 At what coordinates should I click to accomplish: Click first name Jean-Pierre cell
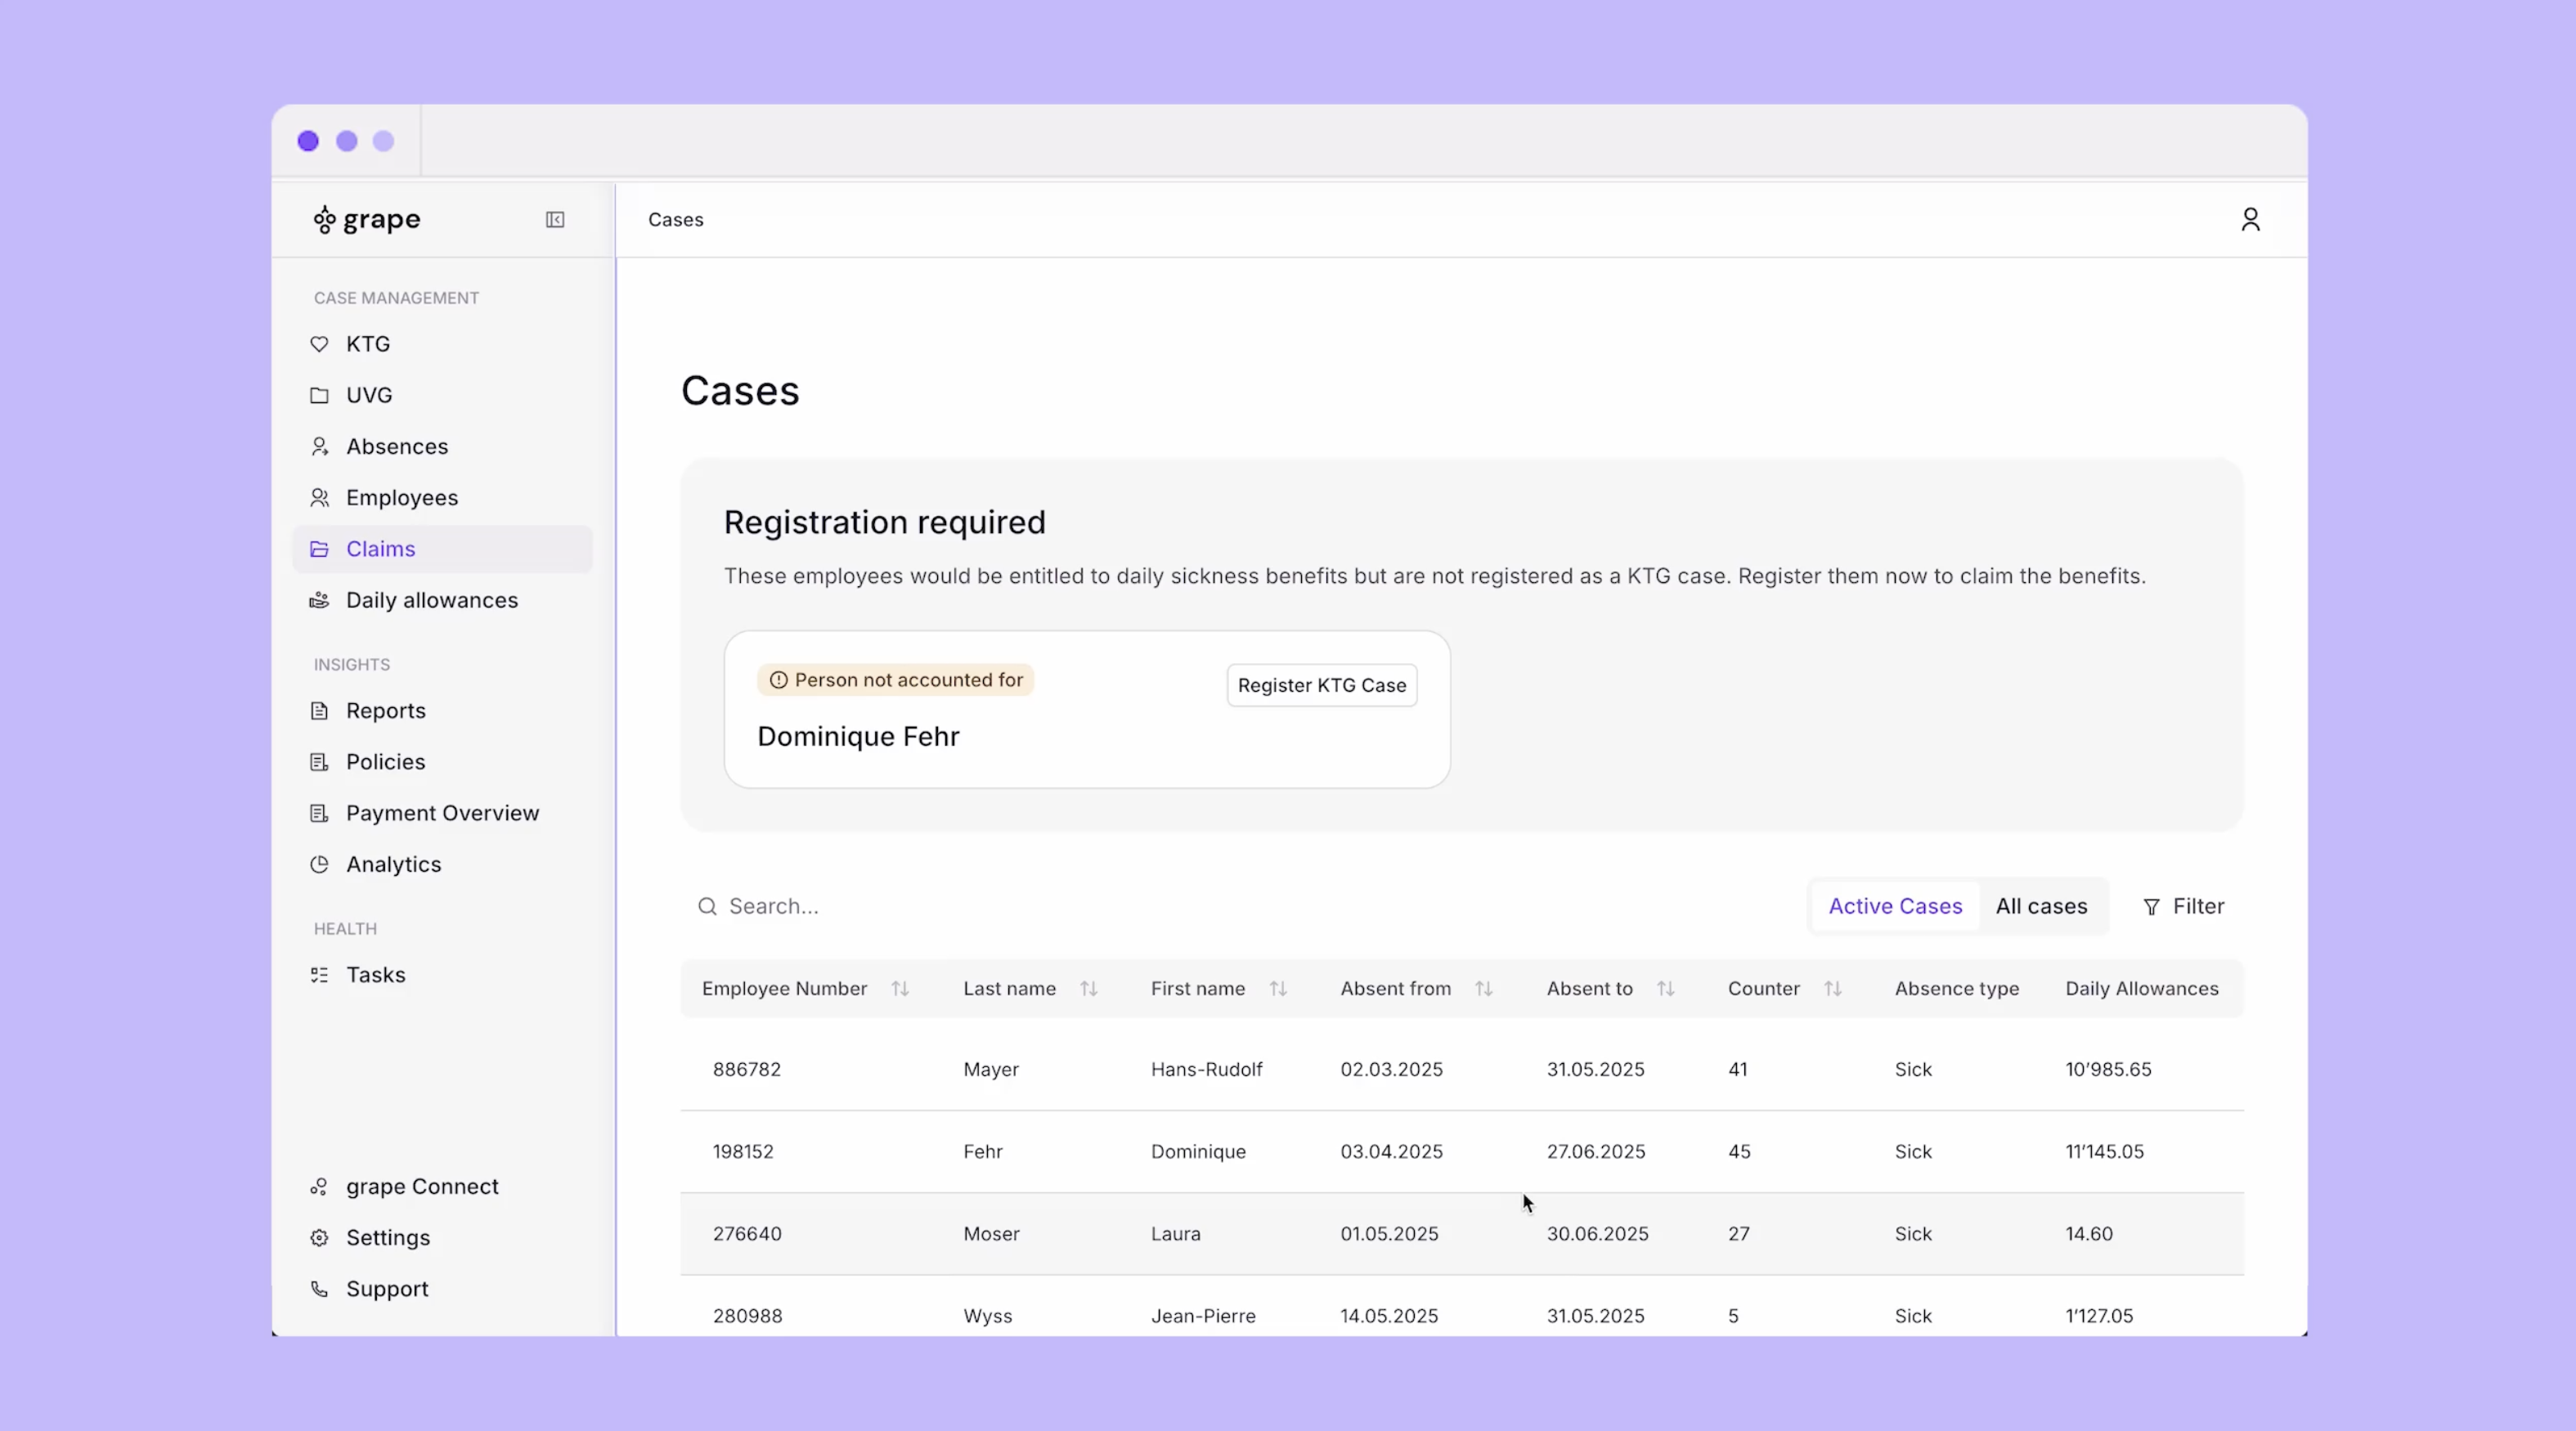tap(1203, 1316)
